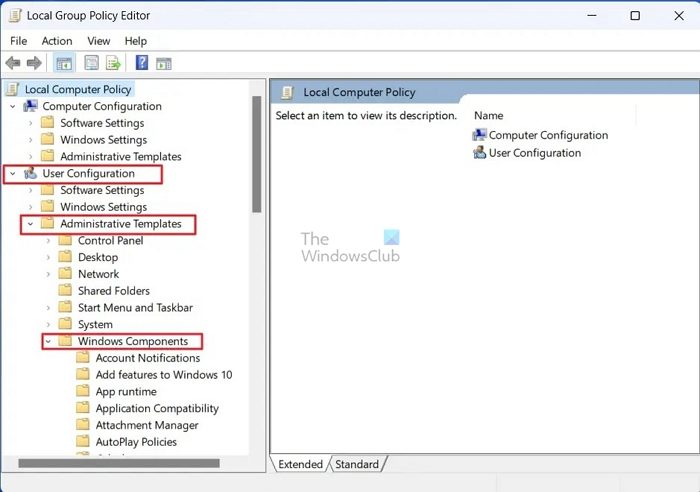
Task: Open the Help menu
Action: [136, 41]
